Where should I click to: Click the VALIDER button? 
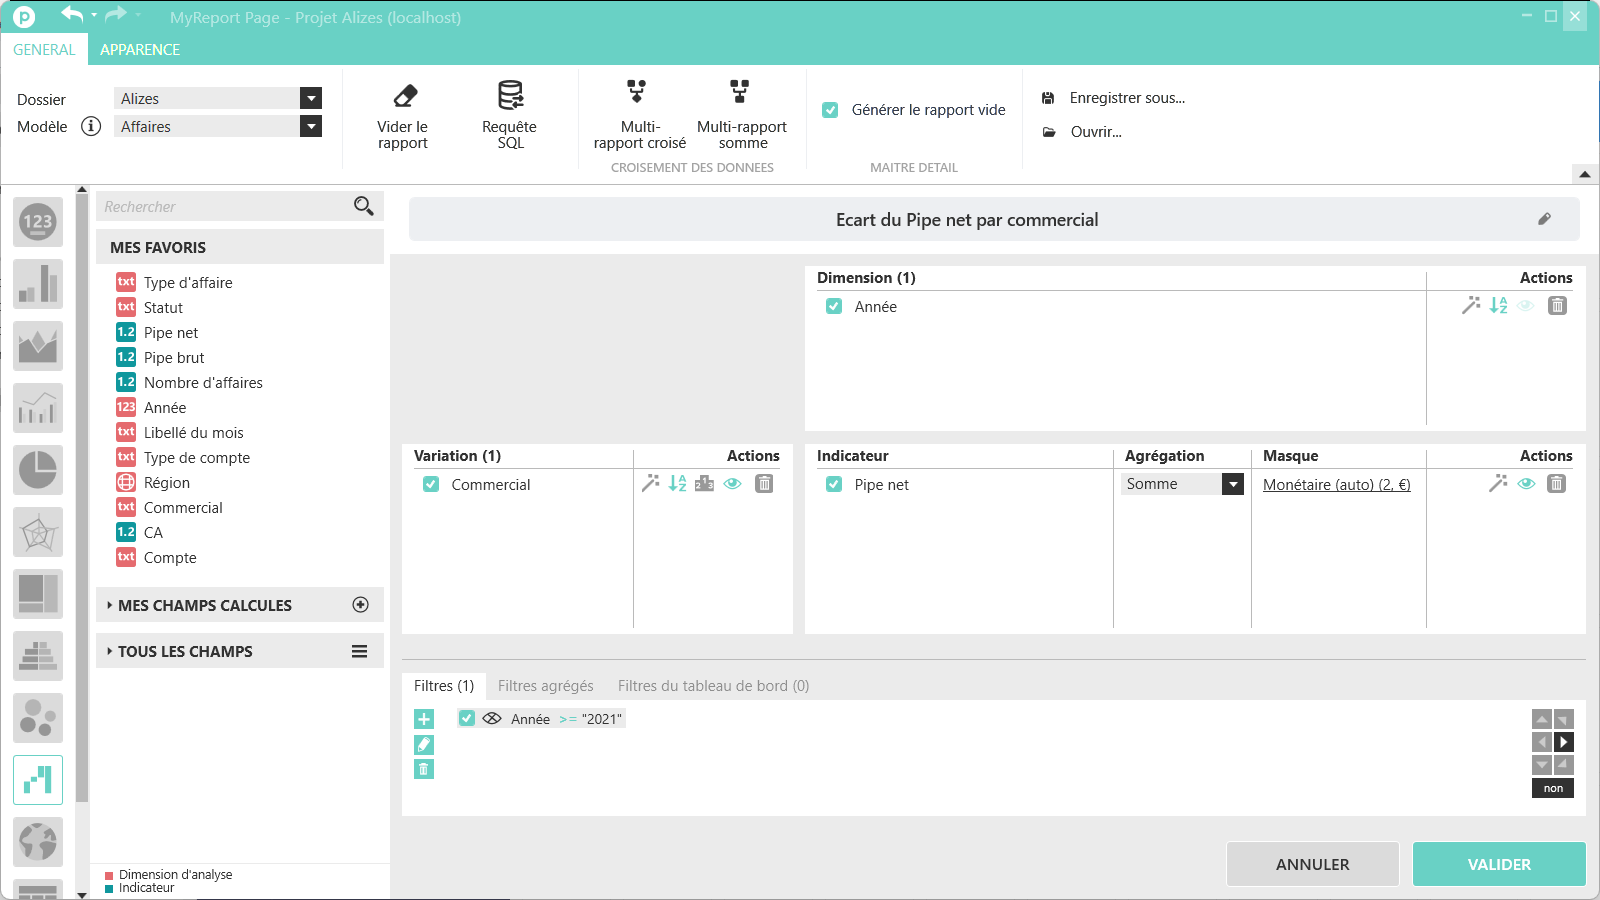1498,864
